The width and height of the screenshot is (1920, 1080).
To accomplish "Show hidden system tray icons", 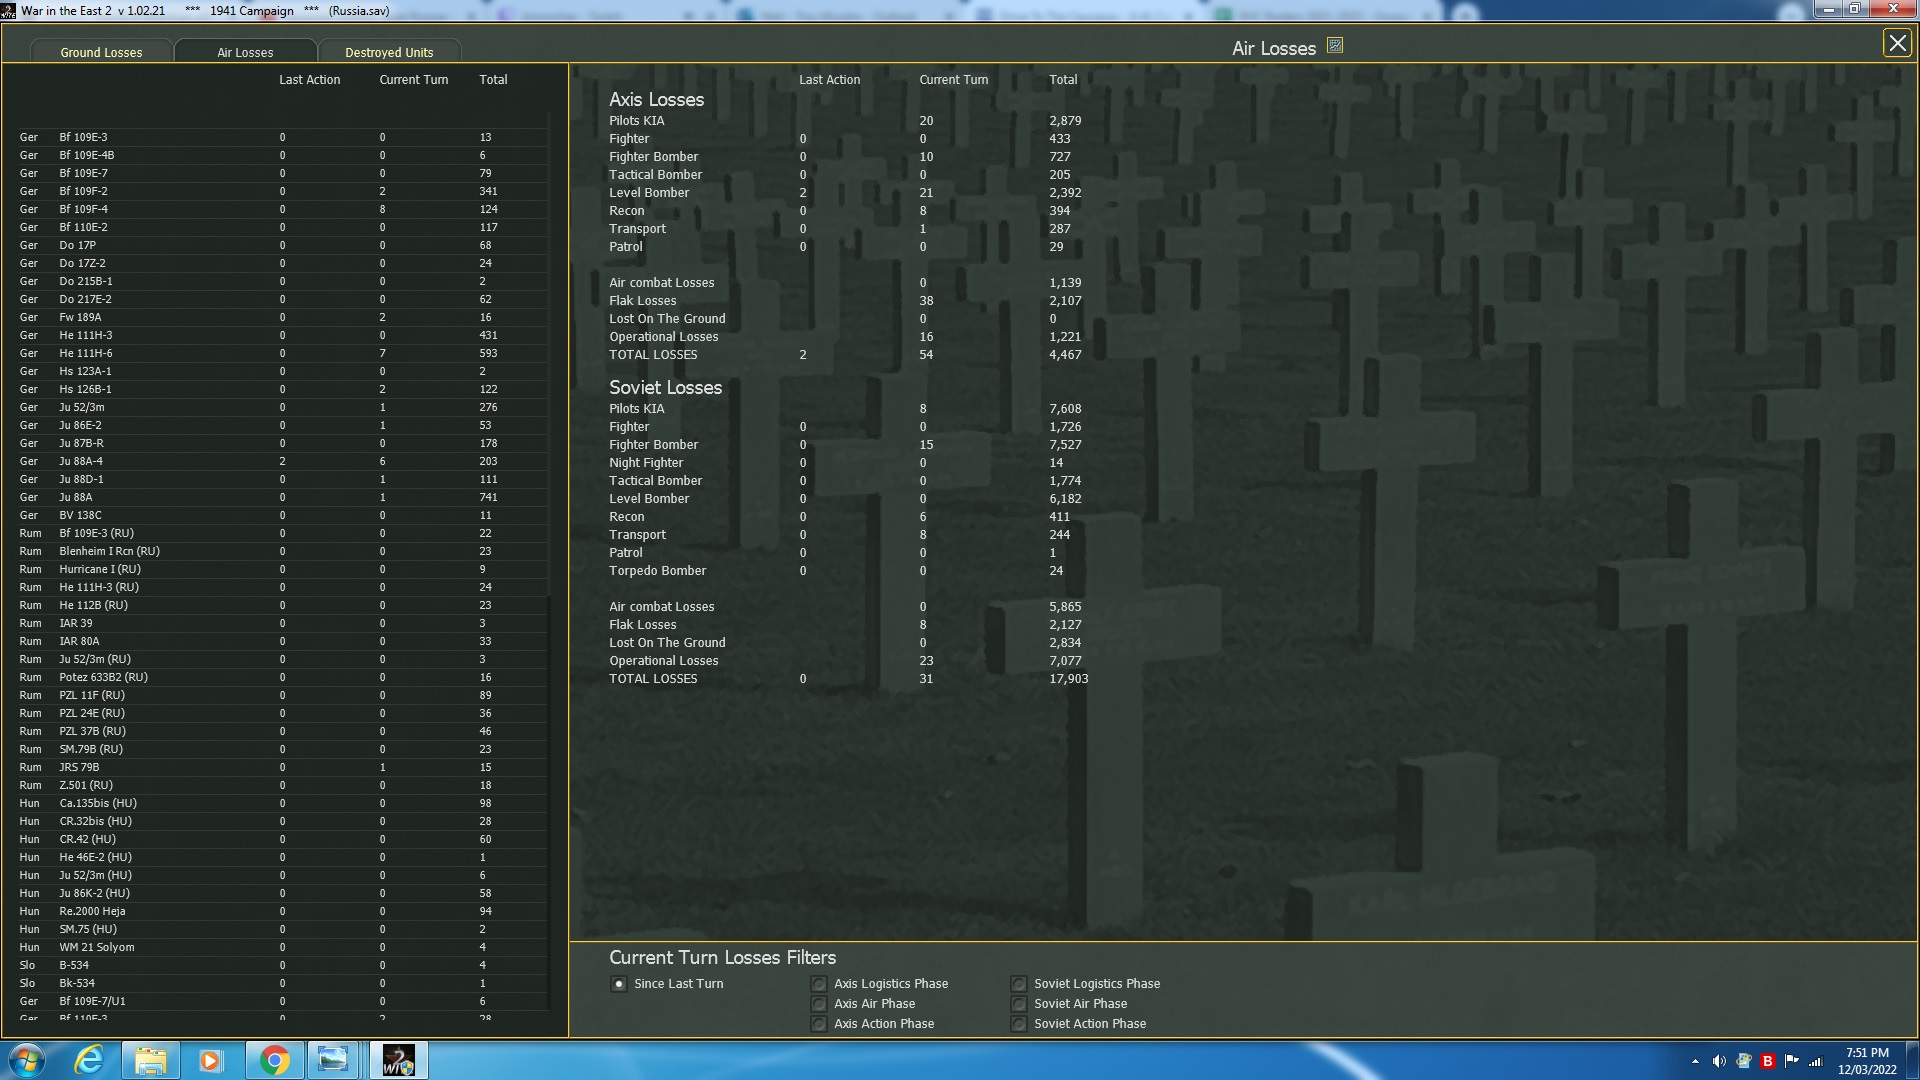I will coord(1695,1061).
